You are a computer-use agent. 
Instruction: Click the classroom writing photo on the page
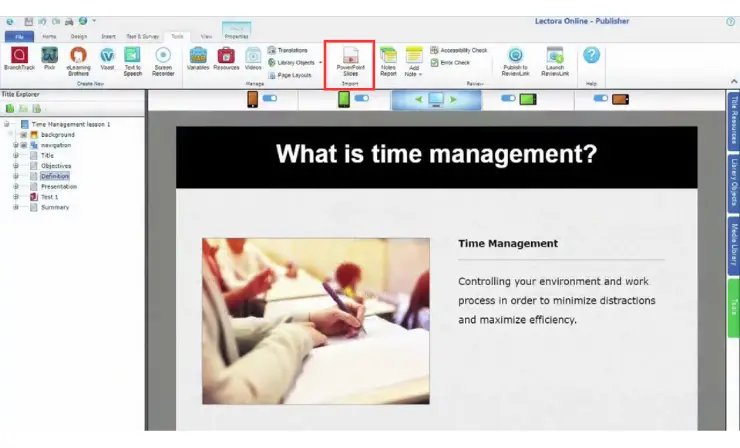pos(316,321)
